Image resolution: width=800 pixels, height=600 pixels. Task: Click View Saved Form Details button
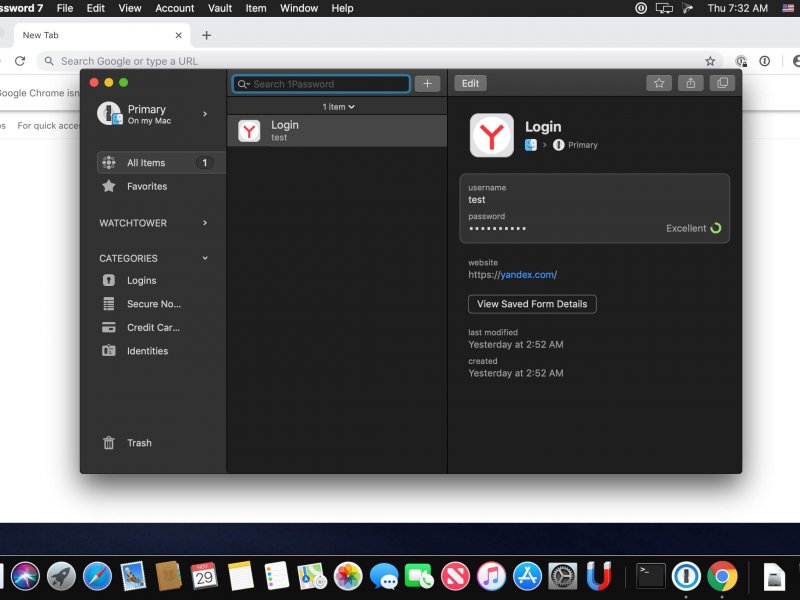click(532, 304)
